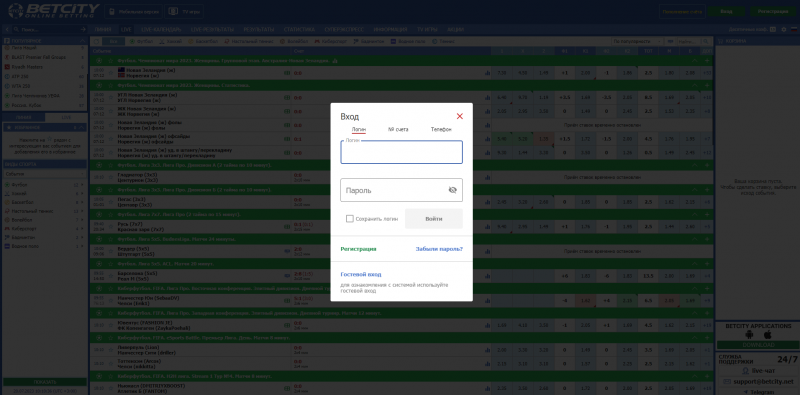Image resolution: width=800 pixels, height=395 pixels.
Task: Open the LIVE-КАЛЕНДАРЬ menu item
Action: coord(161,30)
